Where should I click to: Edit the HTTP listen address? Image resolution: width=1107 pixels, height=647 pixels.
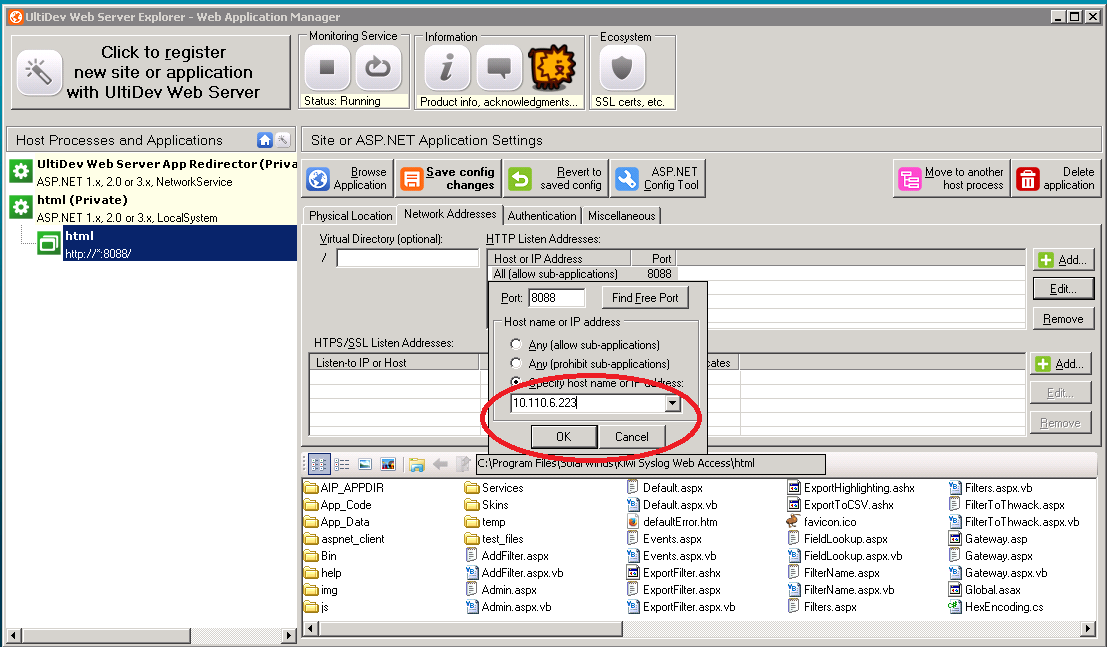tap(1063, 289)
